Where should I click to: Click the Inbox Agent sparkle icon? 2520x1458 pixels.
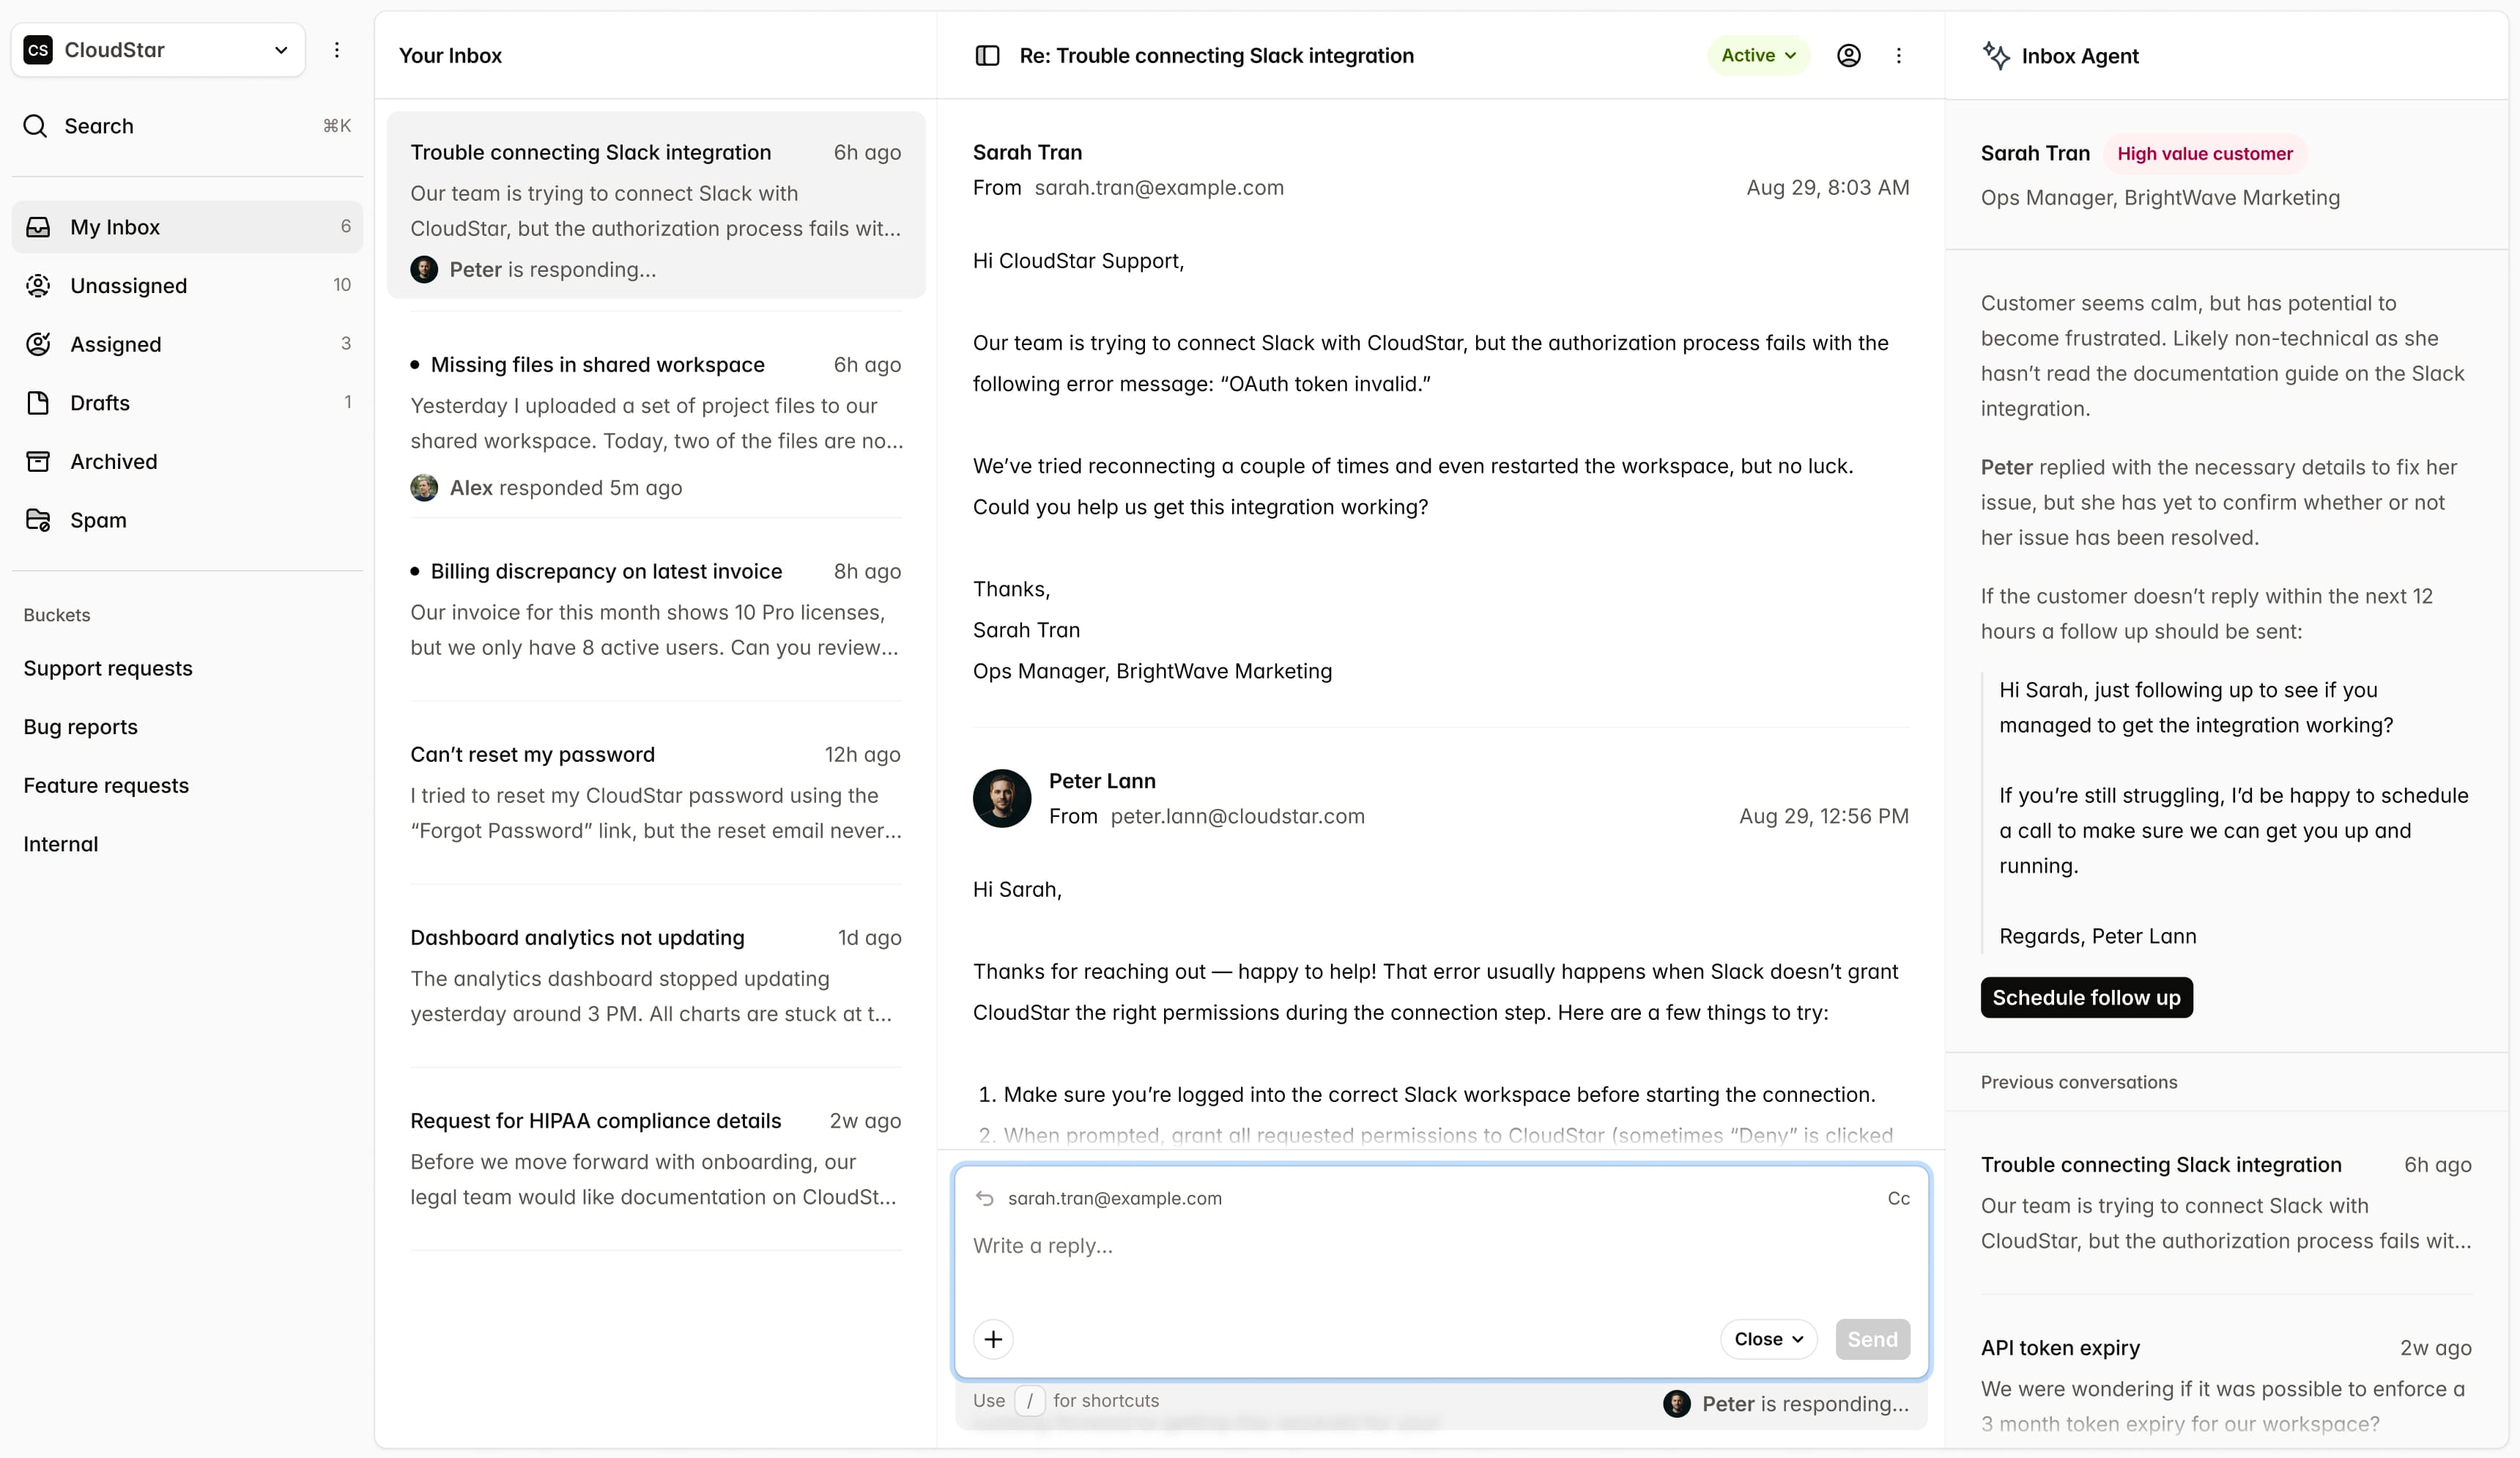[1998, 55]
